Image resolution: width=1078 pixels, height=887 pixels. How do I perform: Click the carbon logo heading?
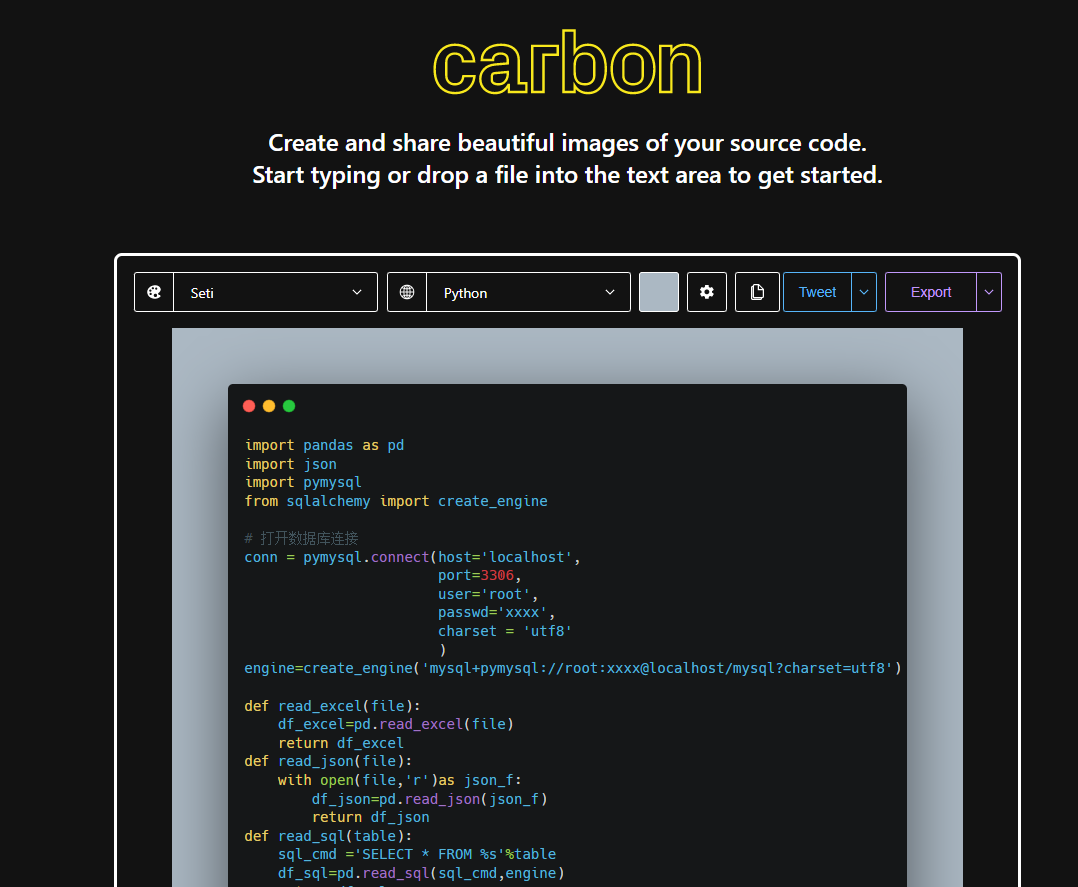(x=567, y=65)
